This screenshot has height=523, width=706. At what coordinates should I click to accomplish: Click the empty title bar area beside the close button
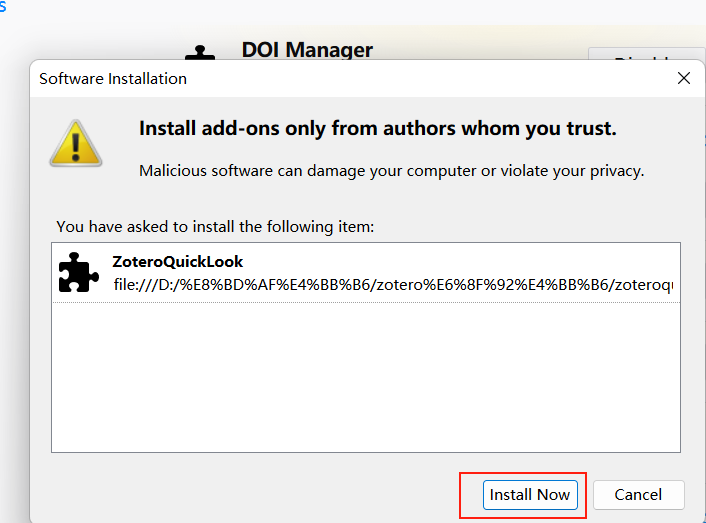coord(430,78)
